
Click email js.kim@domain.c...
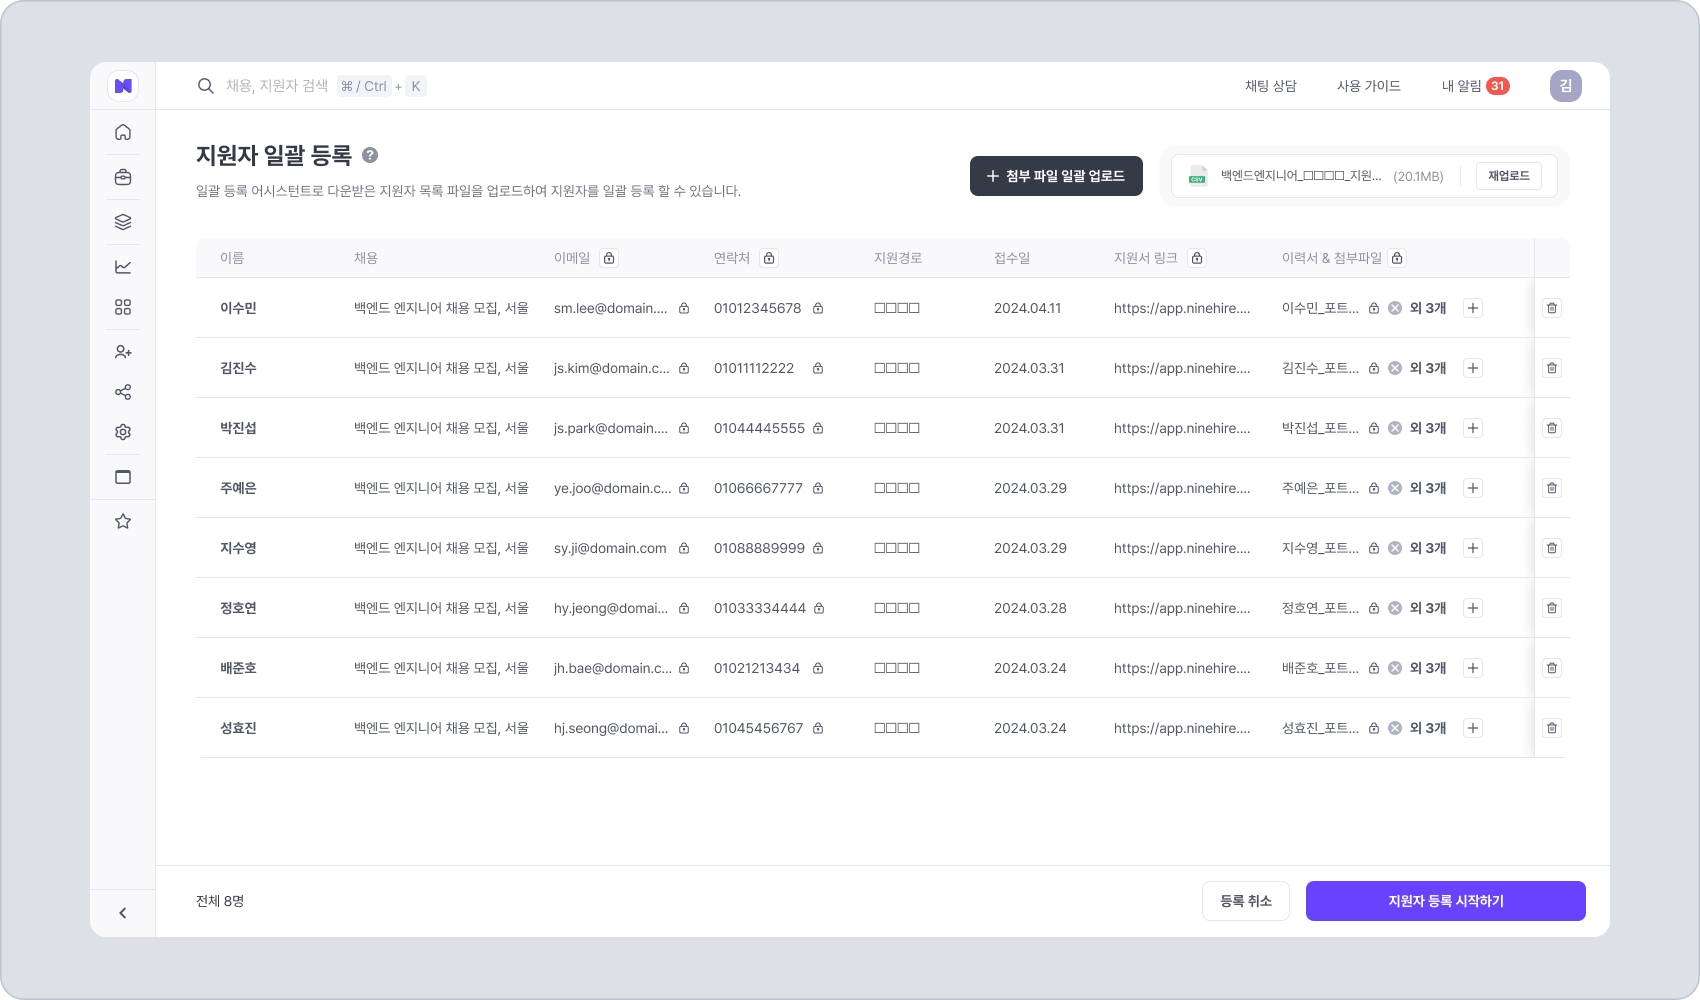612,368
